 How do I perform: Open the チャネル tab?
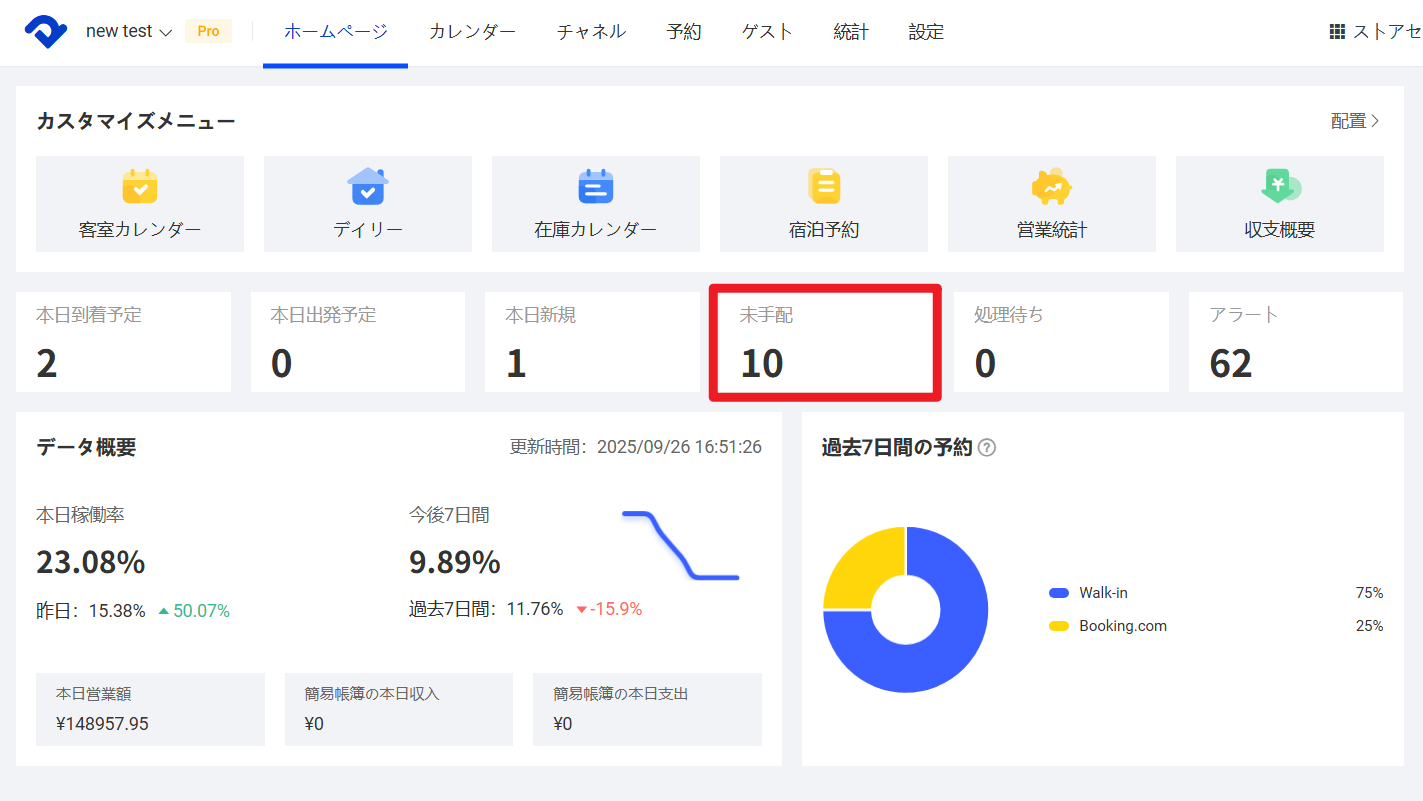click(591, 32)
